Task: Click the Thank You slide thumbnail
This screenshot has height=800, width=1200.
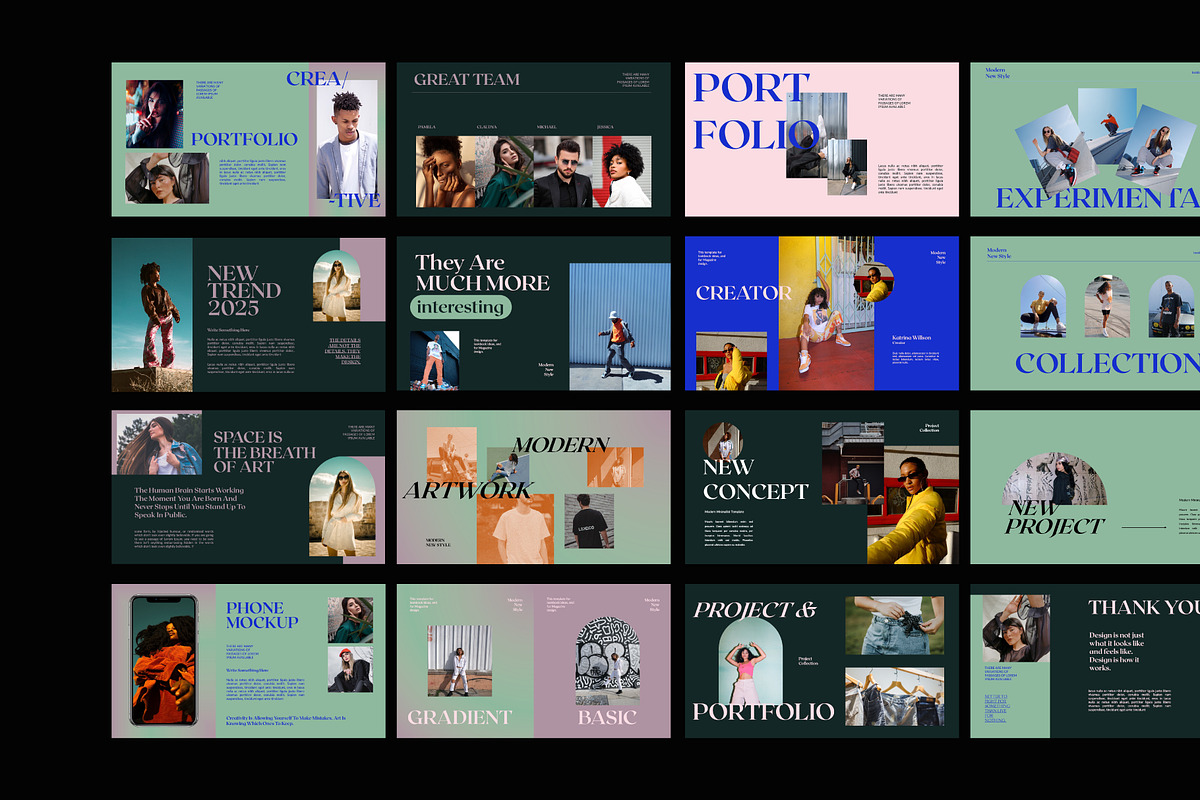Action: (x=1085, y=661)
